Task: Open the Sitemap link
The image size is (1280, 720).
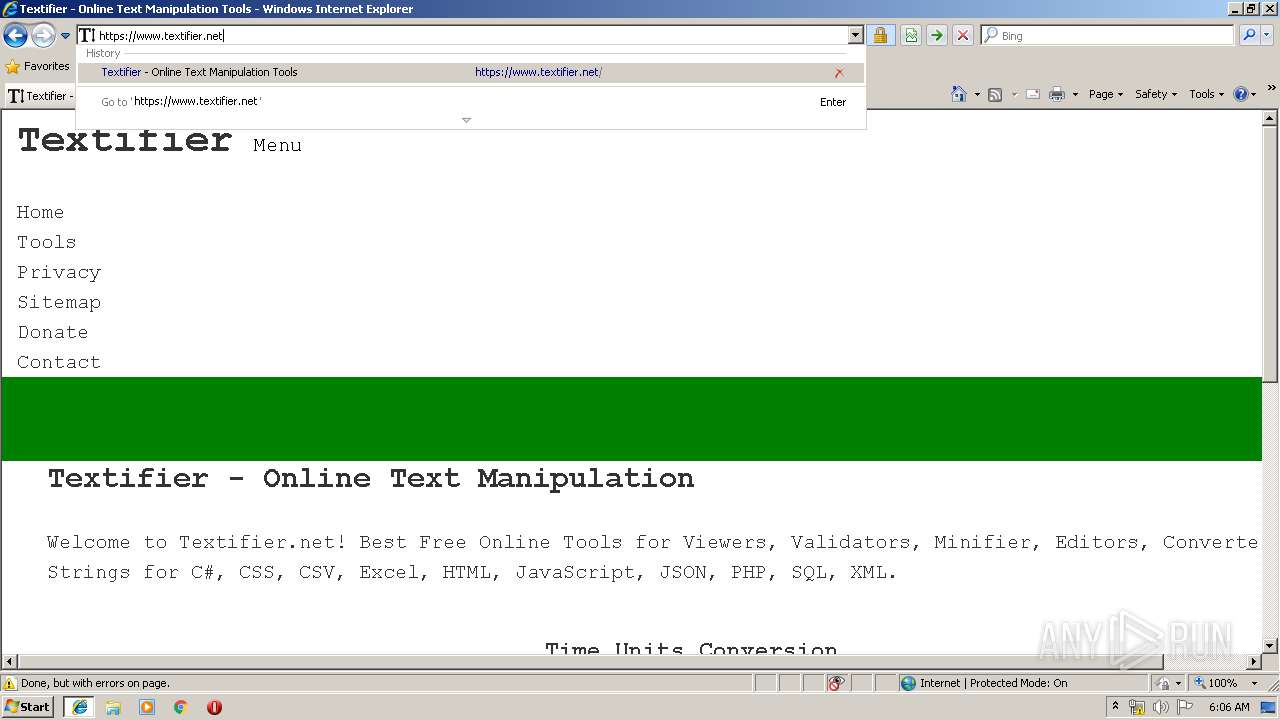Action: point(59,302)
